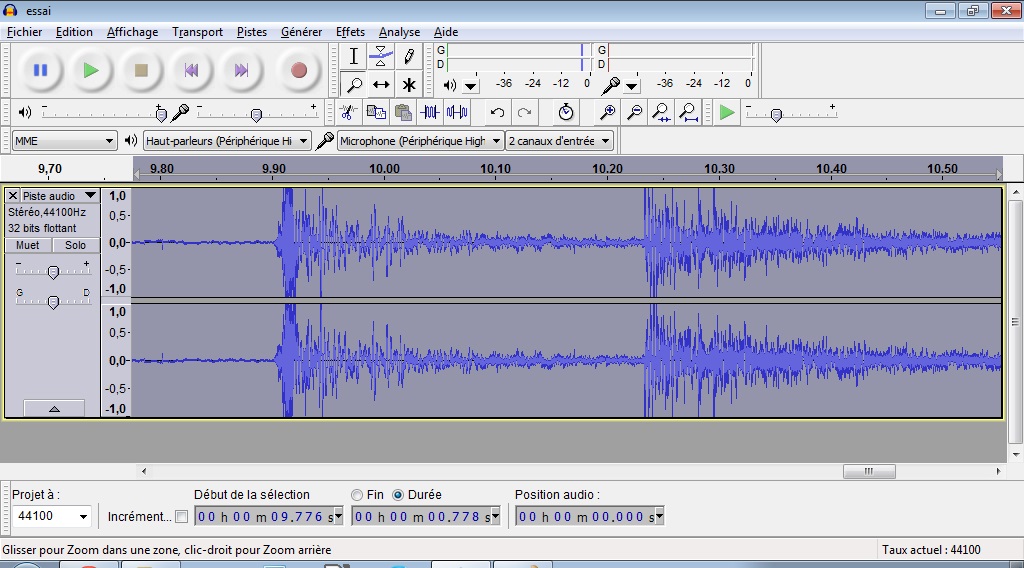Click the Trim audio icon
The image size is (1024, 568).
click(430, 112)
